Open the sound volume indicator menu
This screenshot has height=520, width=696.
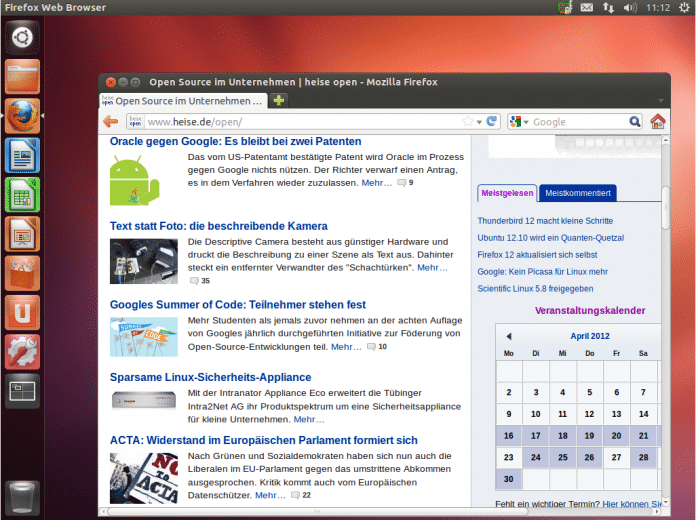(630, 8)
